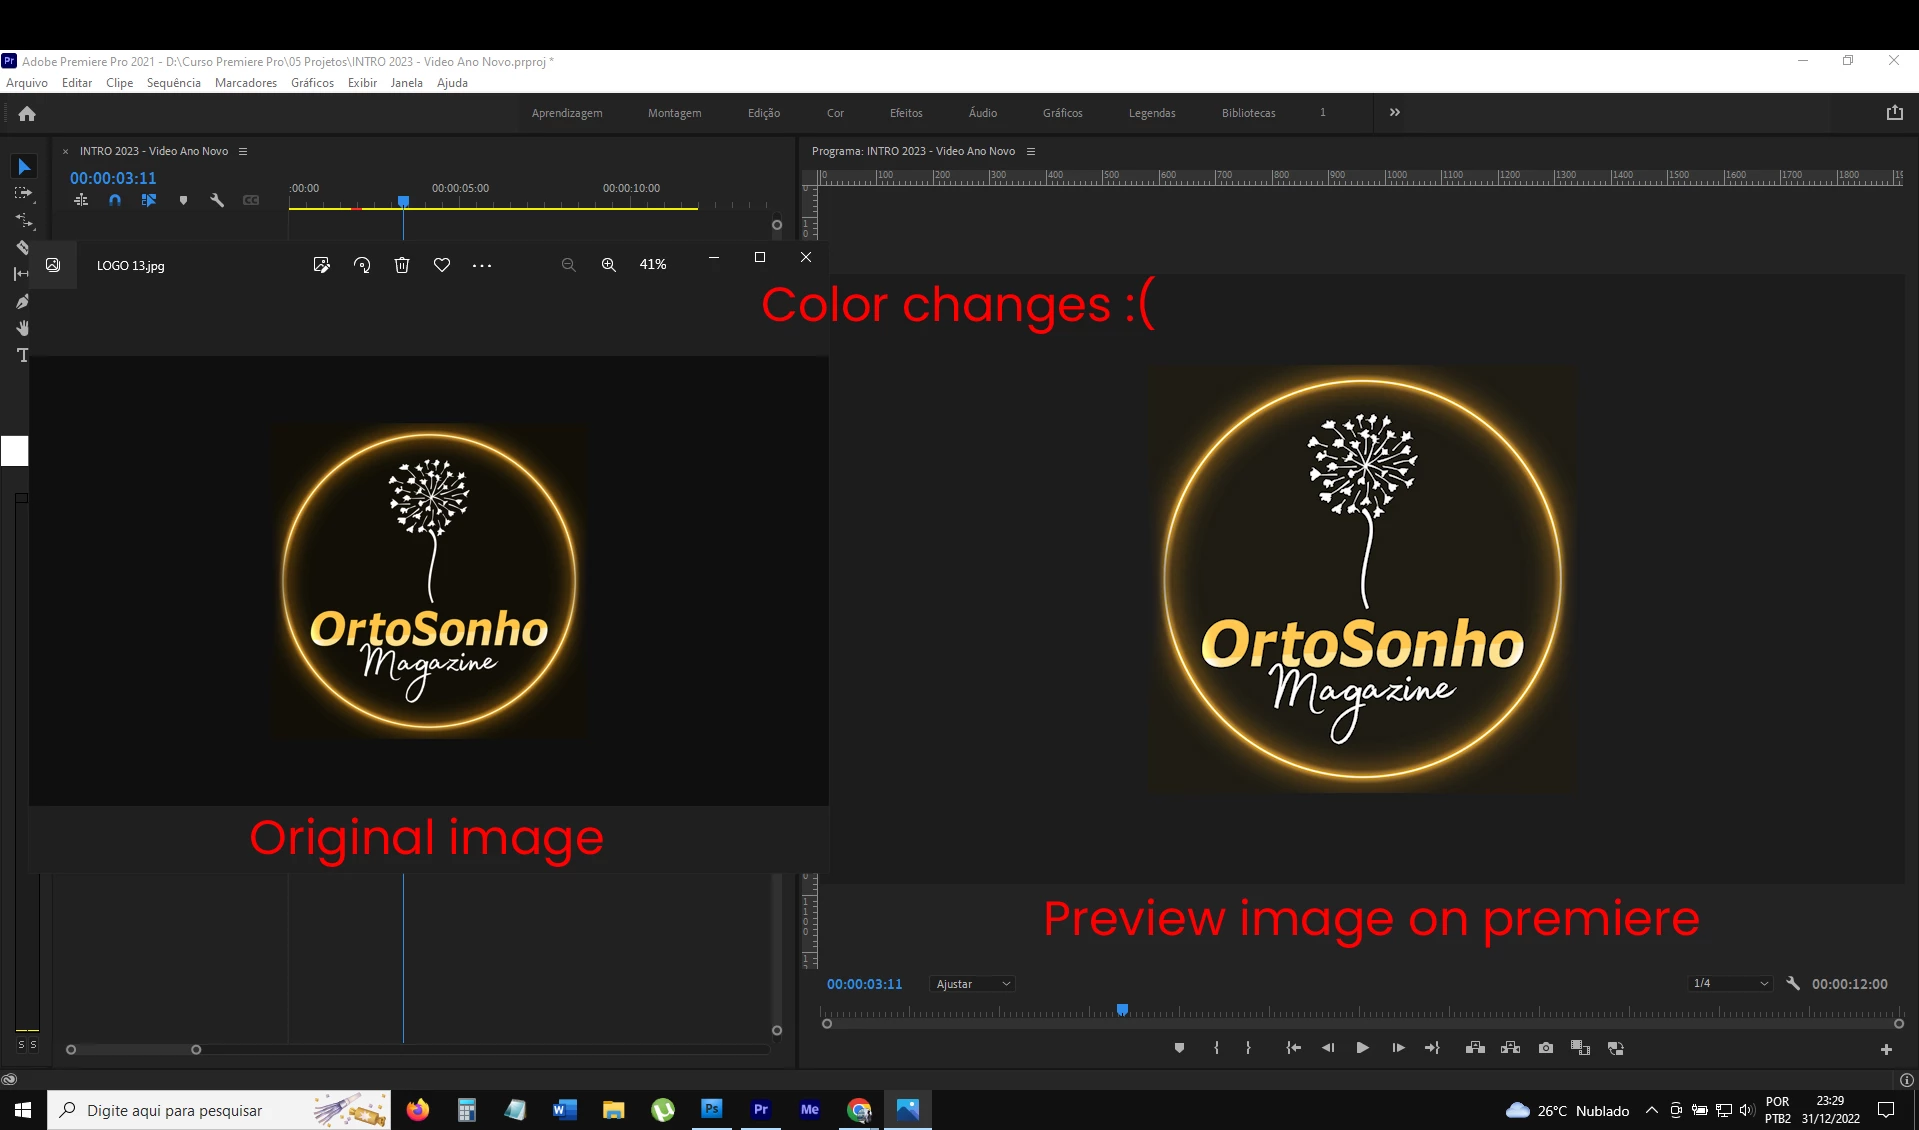The width and height of the screenshot is (1919, 1130).
Task: Open Media Encoder from the taskbar
Action: (809, 1109)
